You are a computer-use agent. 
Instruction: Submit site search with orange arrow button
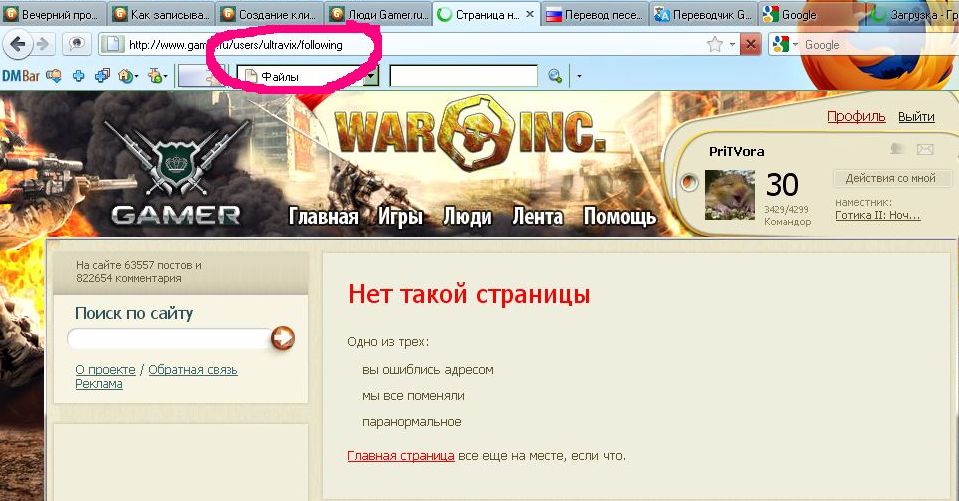tap(283, 338)
